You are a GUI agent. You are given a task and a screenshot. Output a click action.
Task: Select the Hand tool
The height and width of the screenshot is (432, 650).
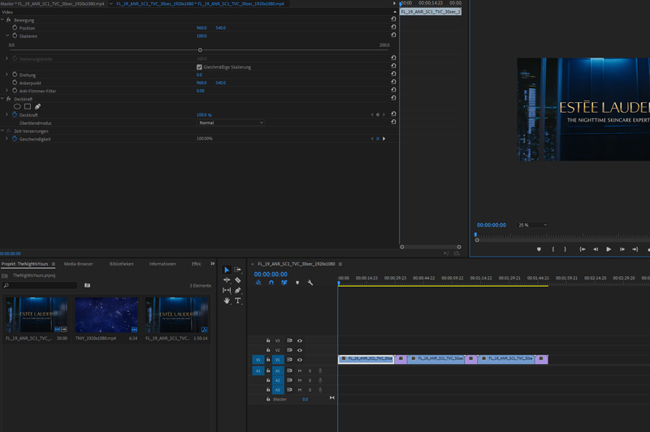[227, 300]
